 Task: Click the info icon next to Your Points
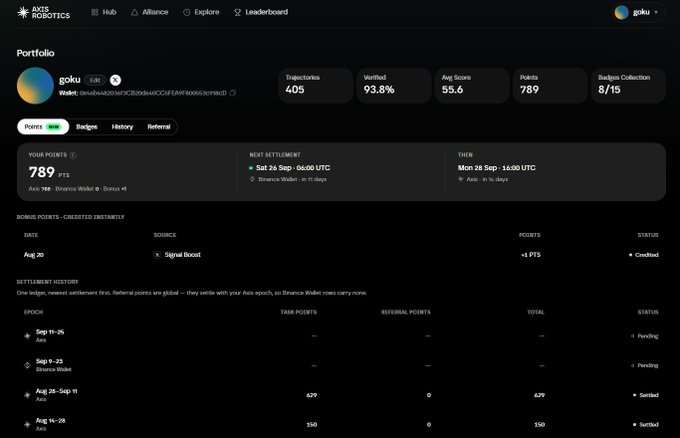(73, 155)
